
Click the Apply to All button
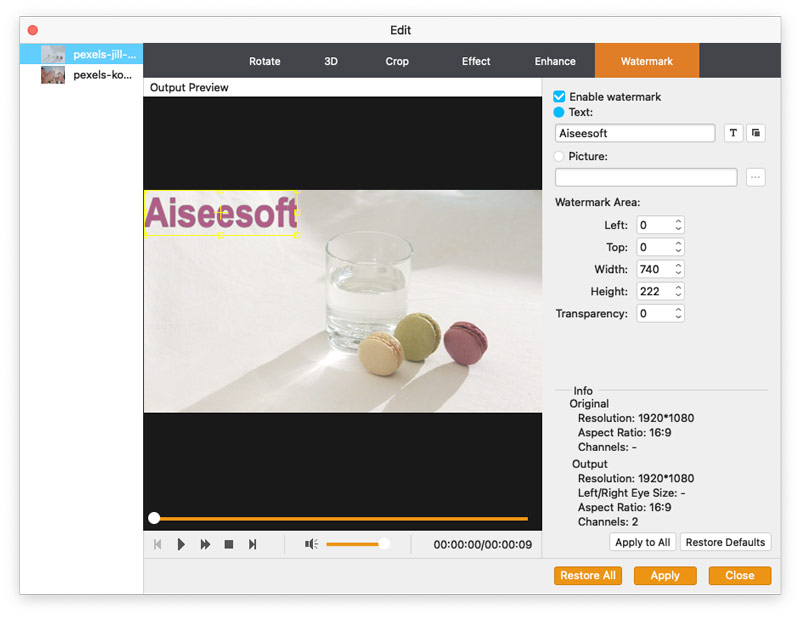tap(642, 542)
